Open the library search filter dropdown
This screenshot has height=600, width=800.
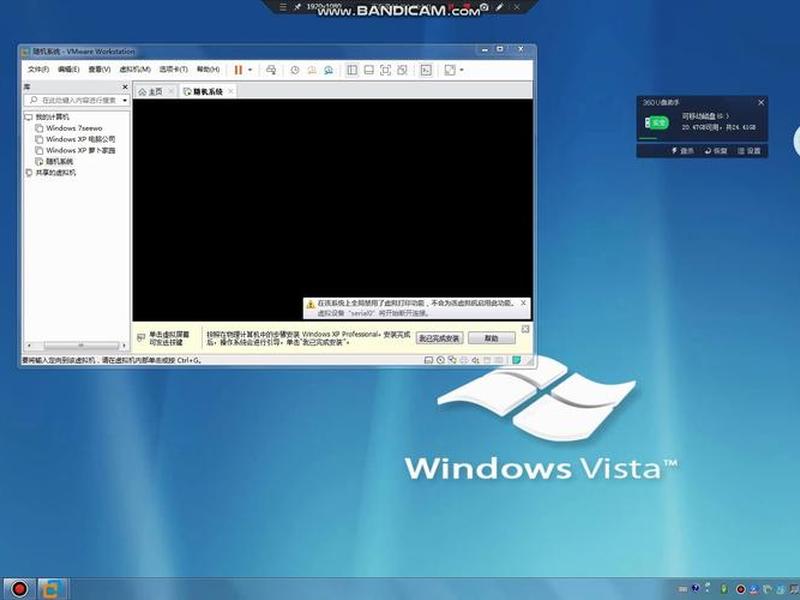tap(124, 101)
